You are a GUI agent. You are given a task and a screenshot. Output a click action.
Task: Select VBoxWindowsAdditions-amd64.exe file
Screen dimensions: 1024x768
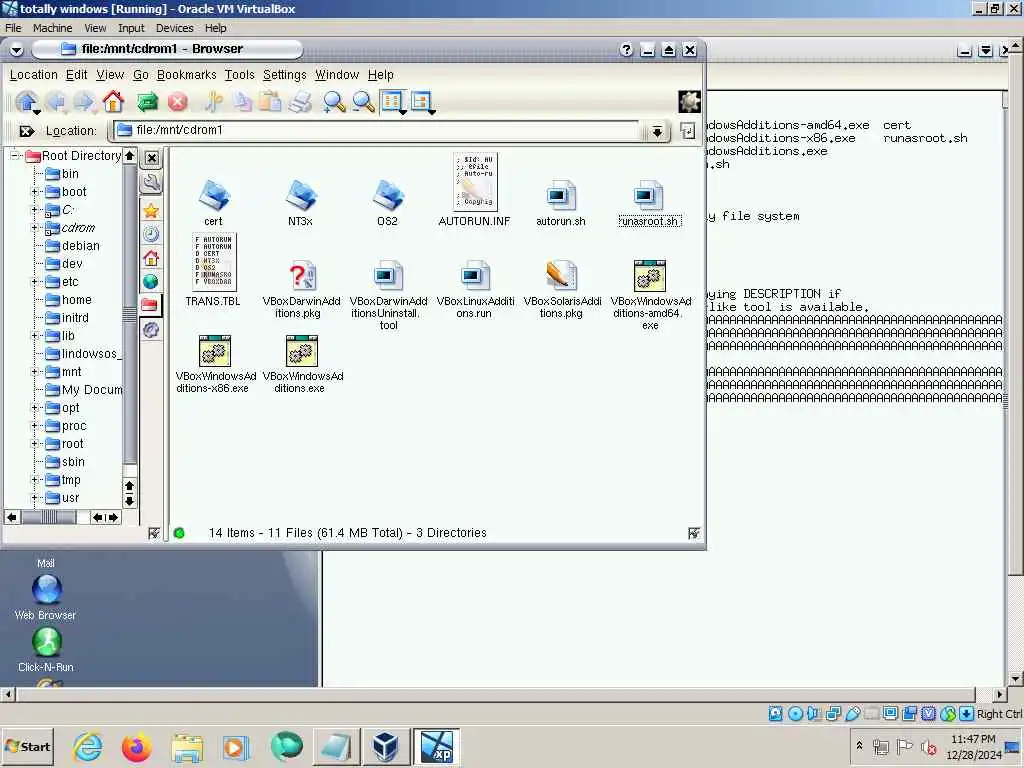point(650,295)
